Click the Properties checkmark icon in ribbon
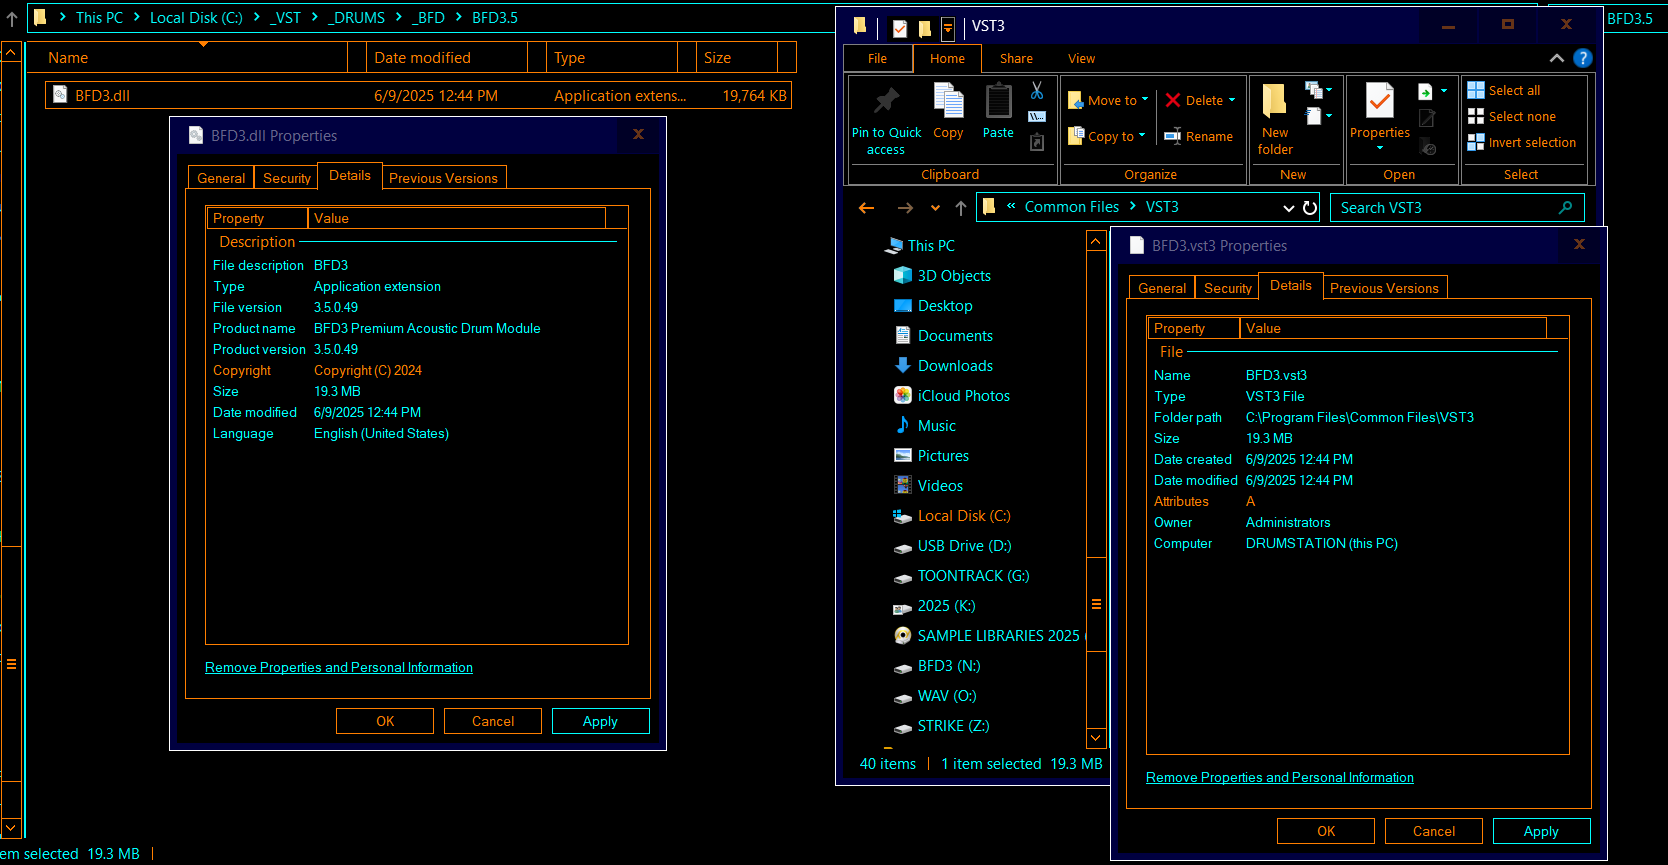 coord(1380,100)
